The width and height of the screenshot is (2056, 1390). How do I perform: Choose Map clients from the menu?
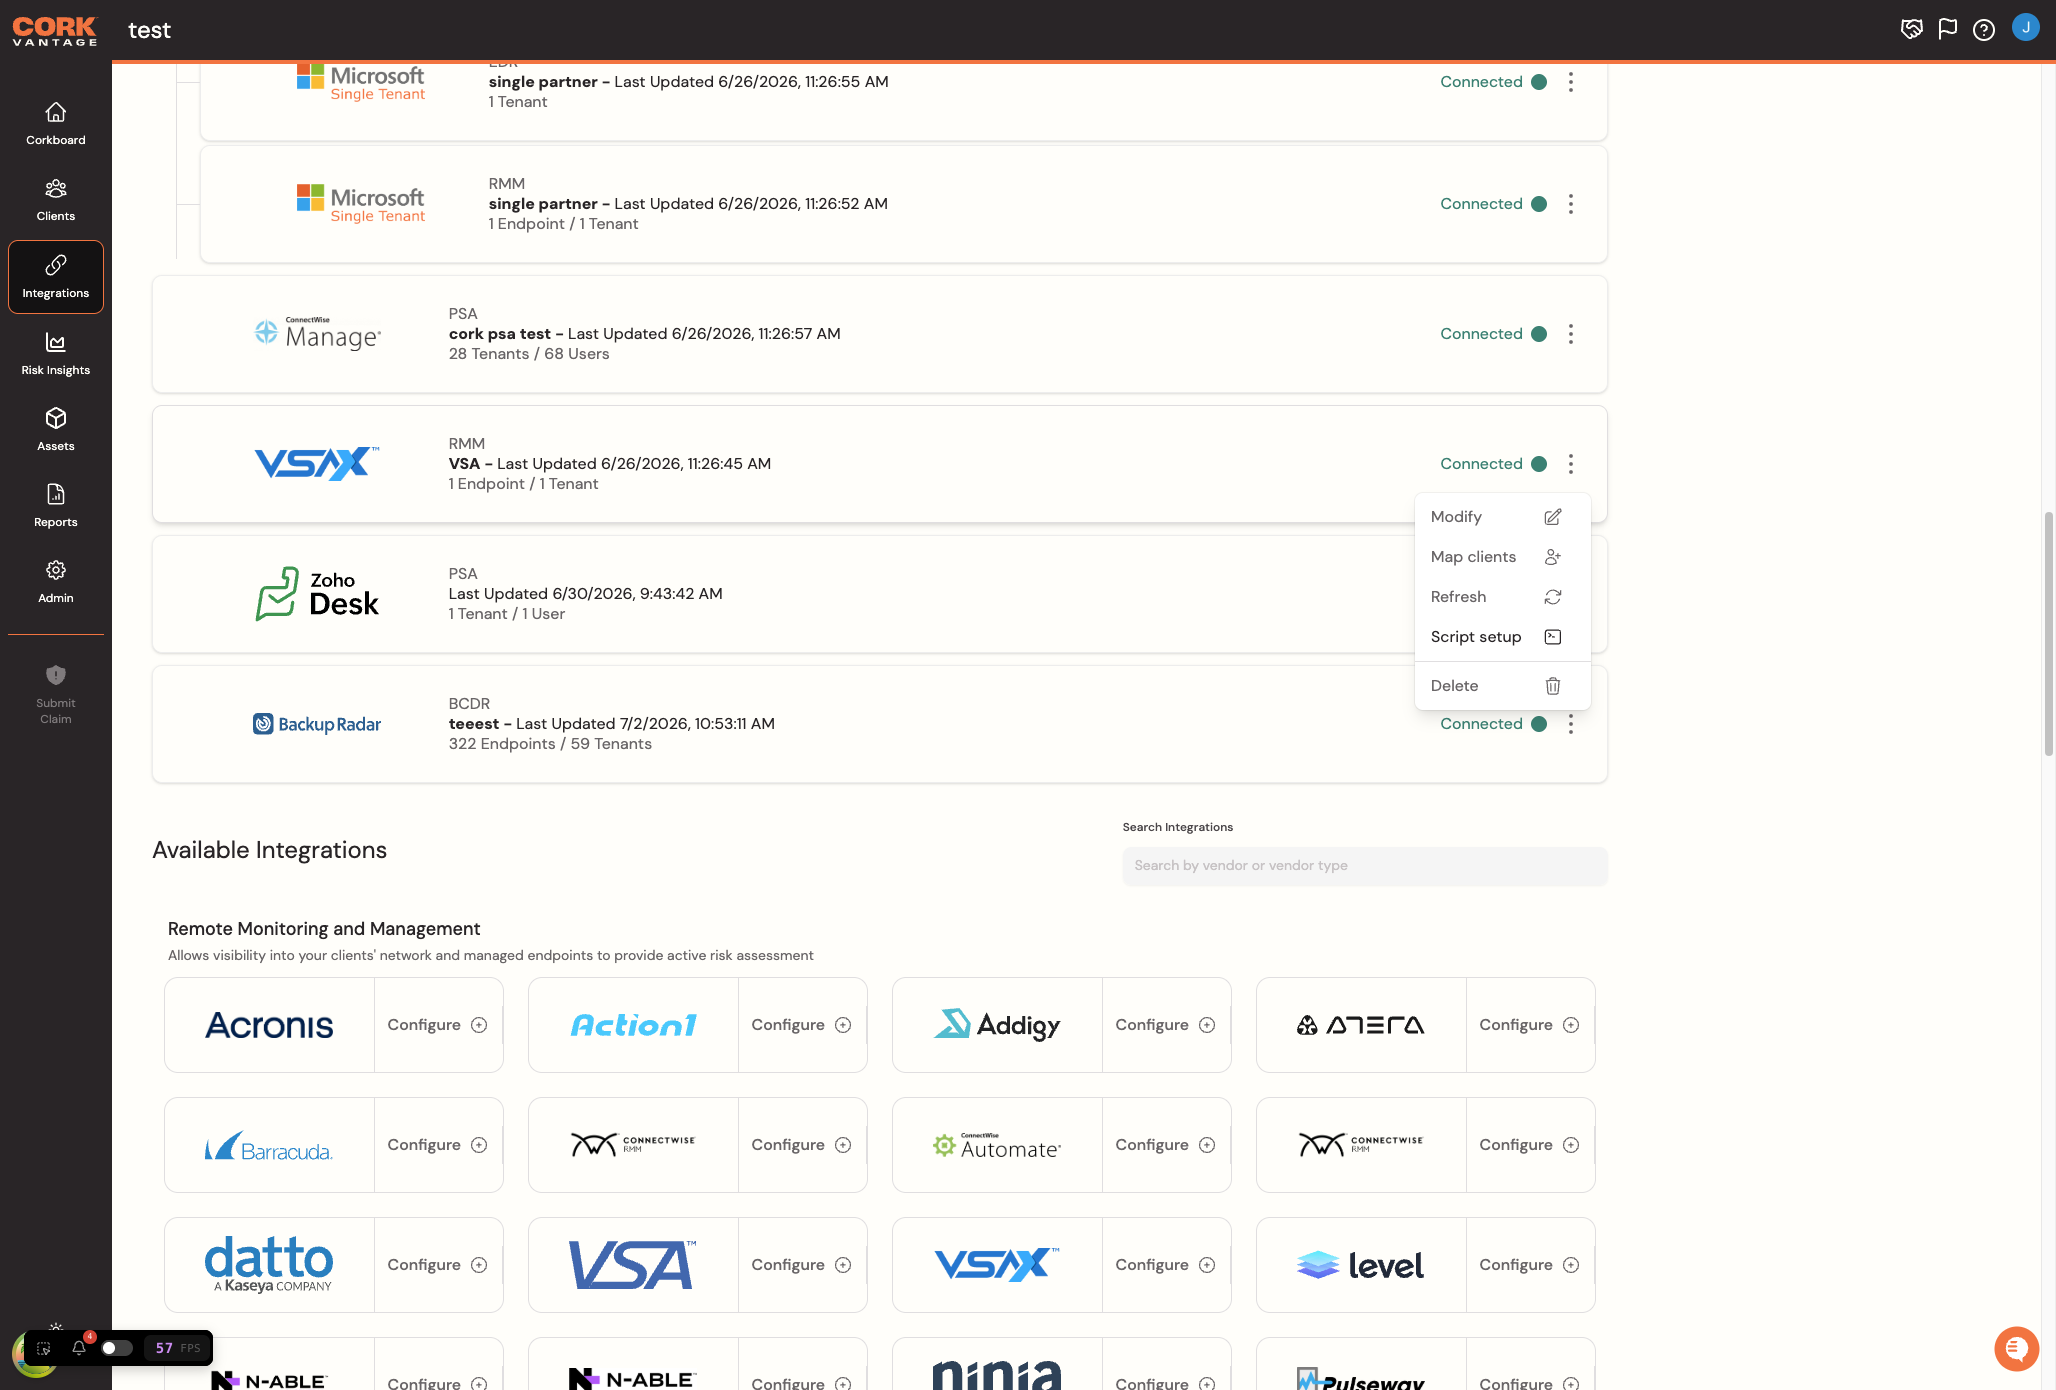pos(1502,557)
